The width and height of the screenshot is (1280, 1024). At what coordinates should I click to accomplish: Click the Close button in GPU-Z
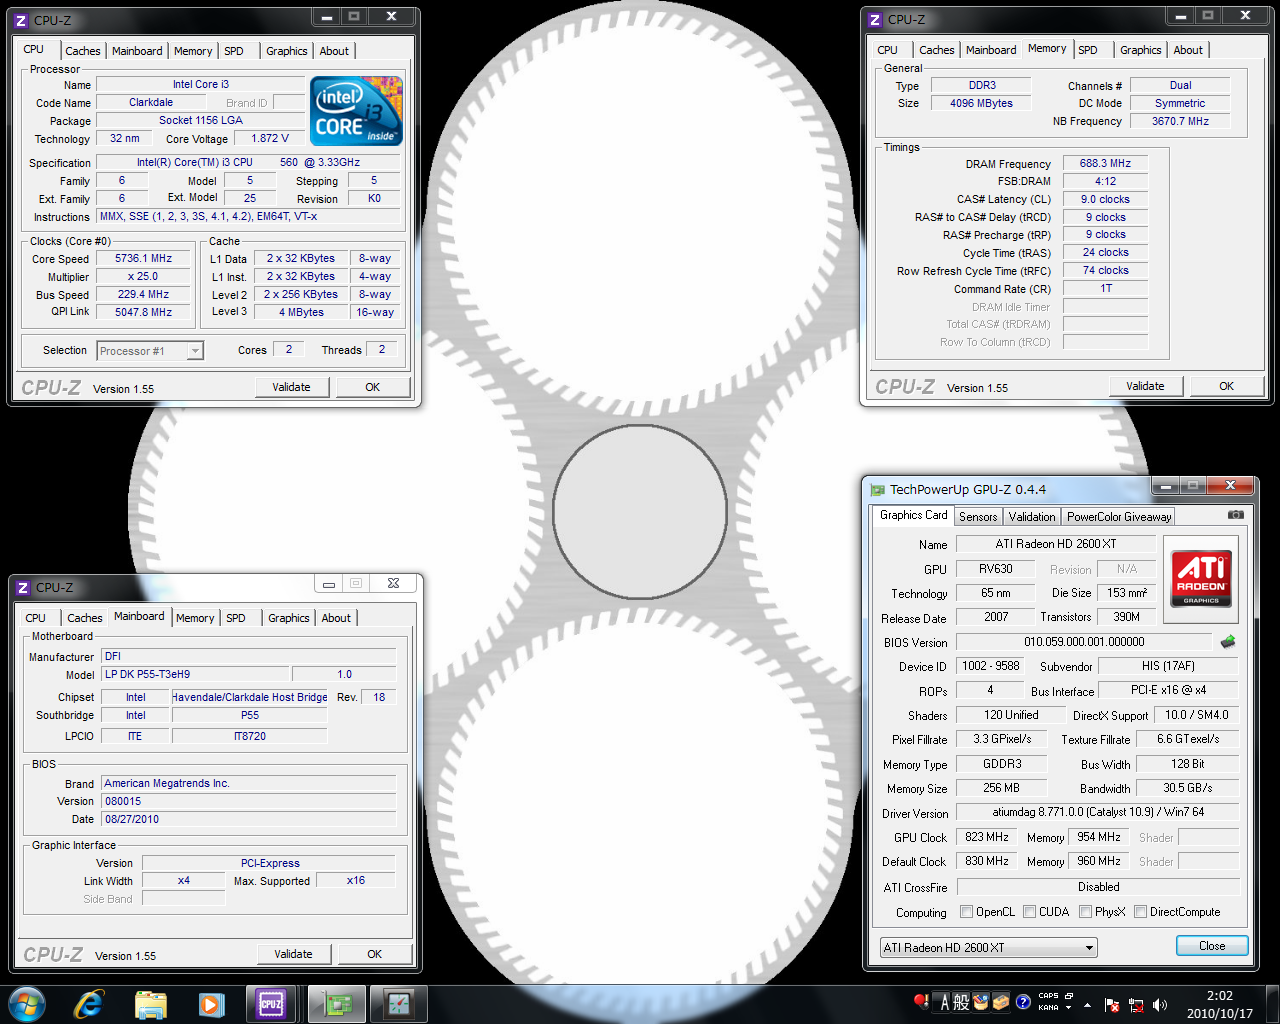tap(1212, 946)
